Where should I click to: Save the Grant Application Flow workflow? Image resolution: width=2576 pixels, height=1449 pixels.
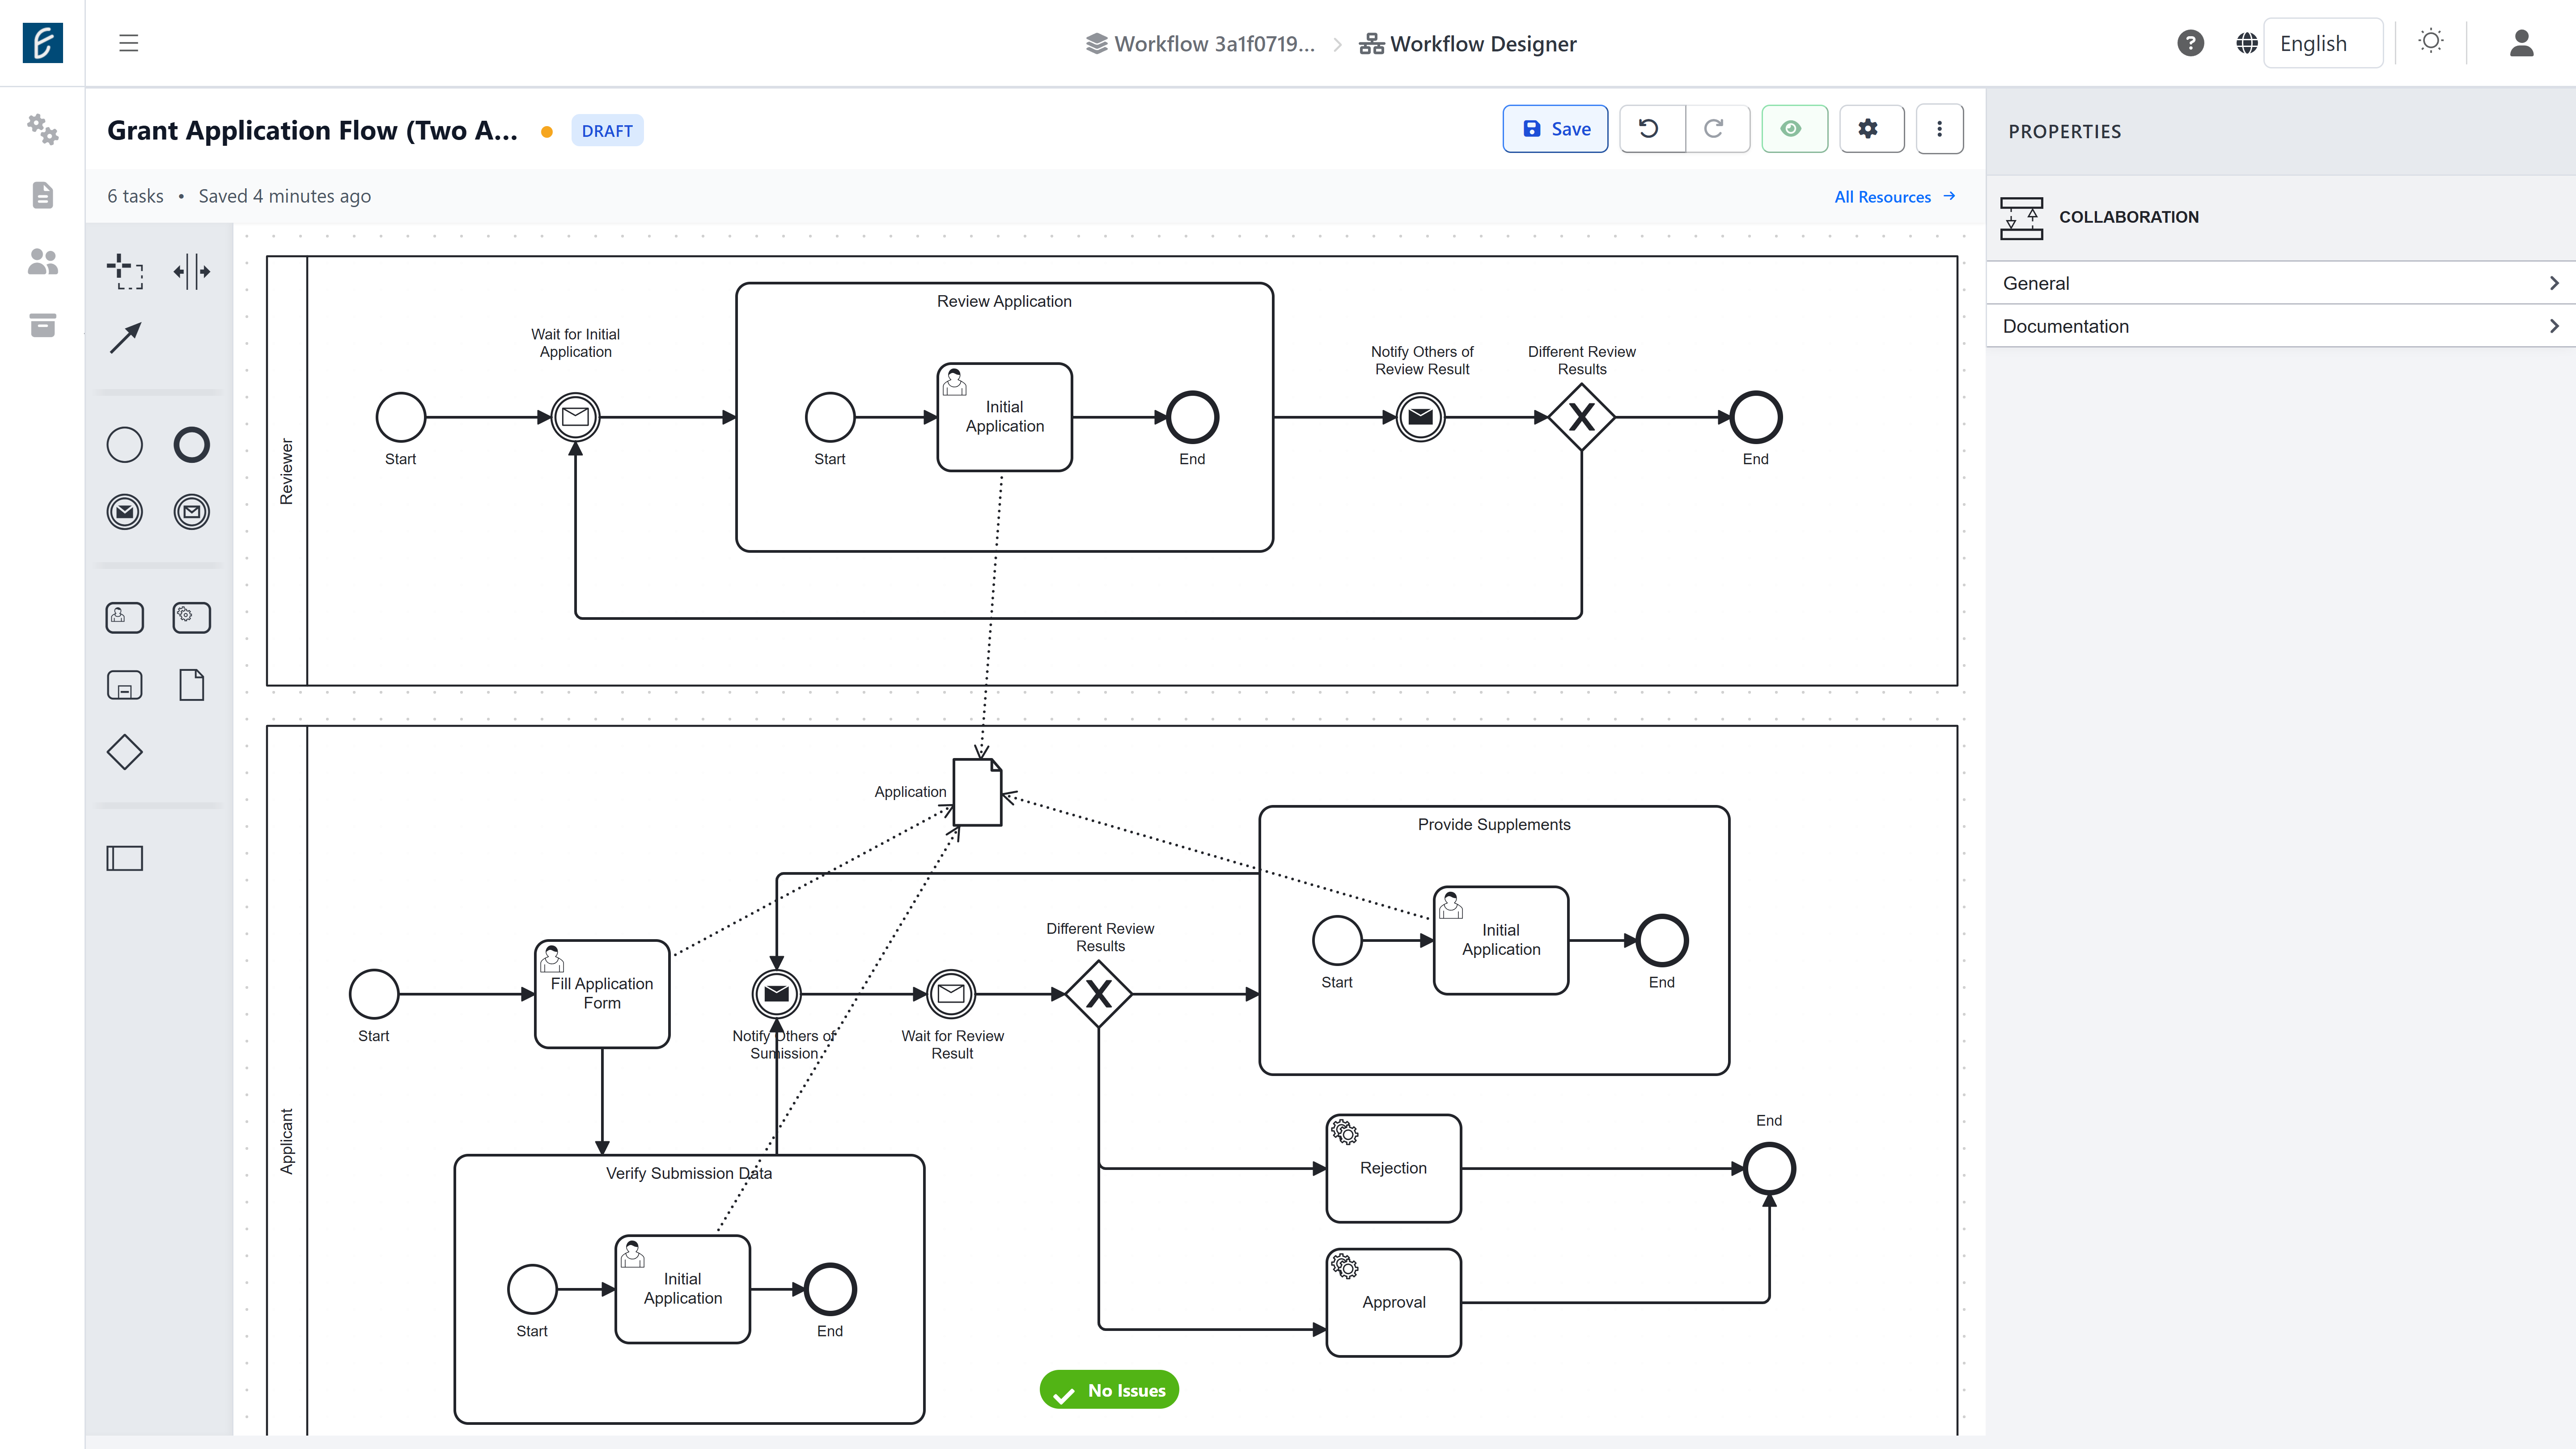coord(1555,128)
